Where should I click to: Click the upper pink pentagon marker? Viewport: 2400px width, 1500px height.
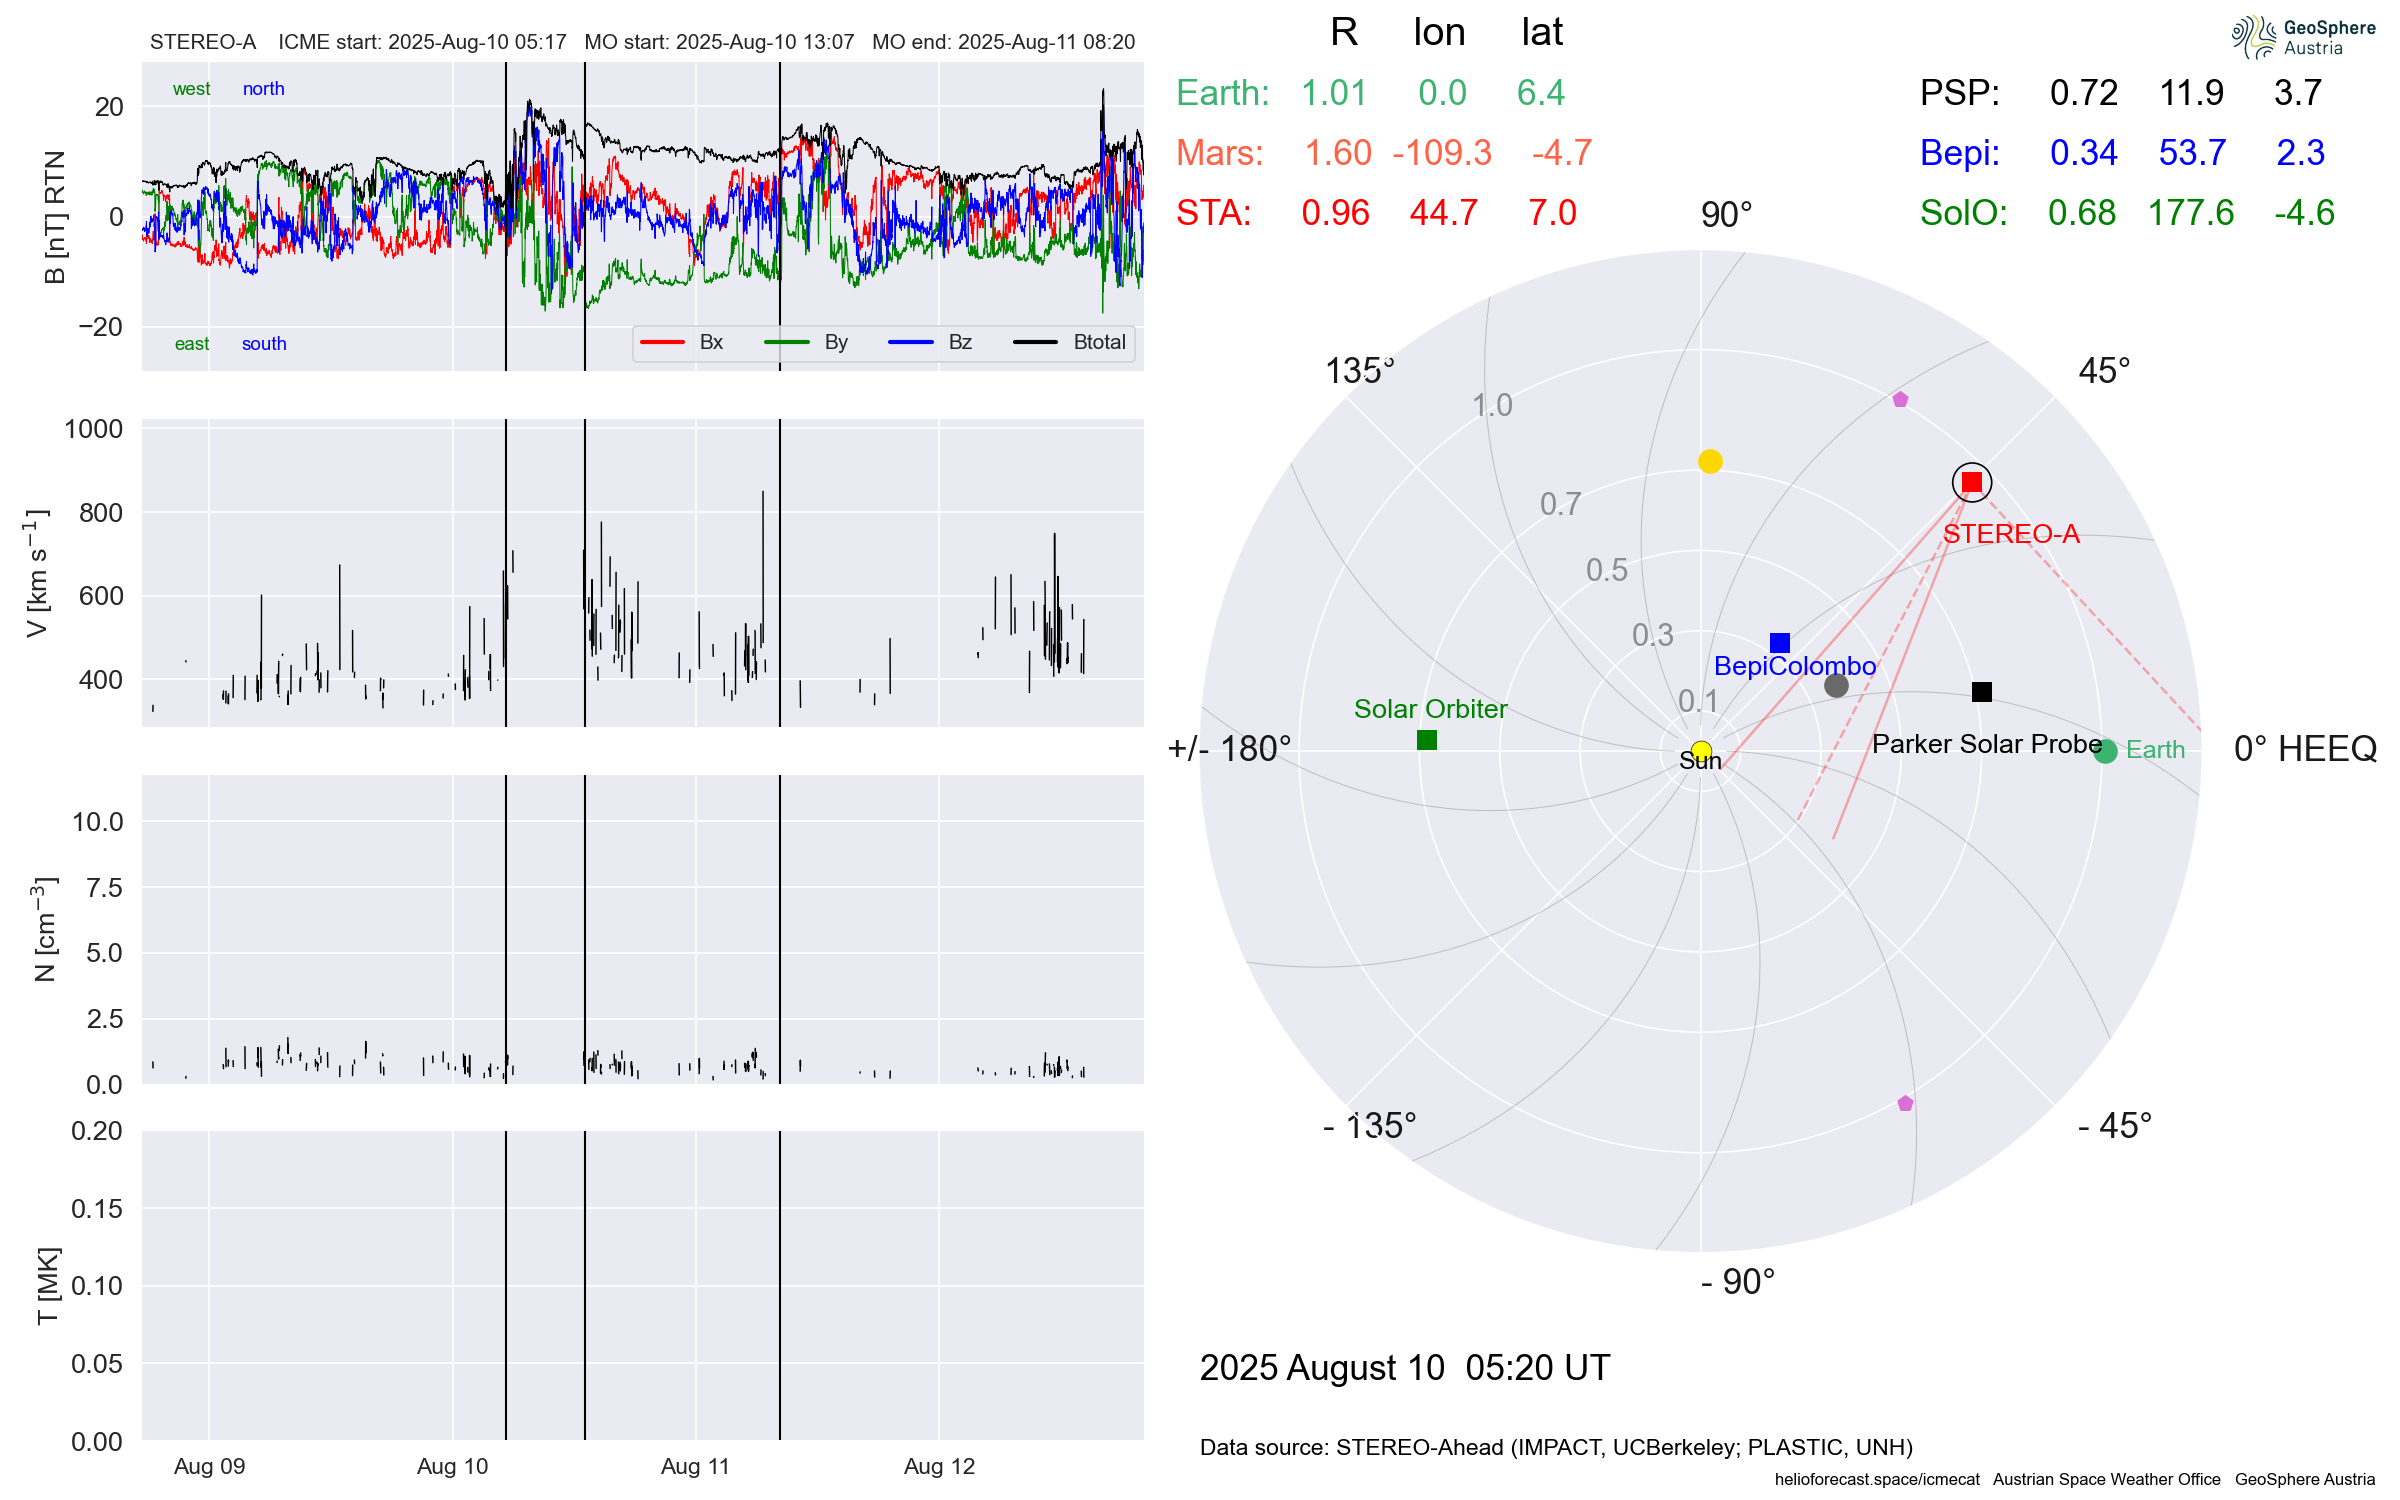click(x=1900, y=400)
